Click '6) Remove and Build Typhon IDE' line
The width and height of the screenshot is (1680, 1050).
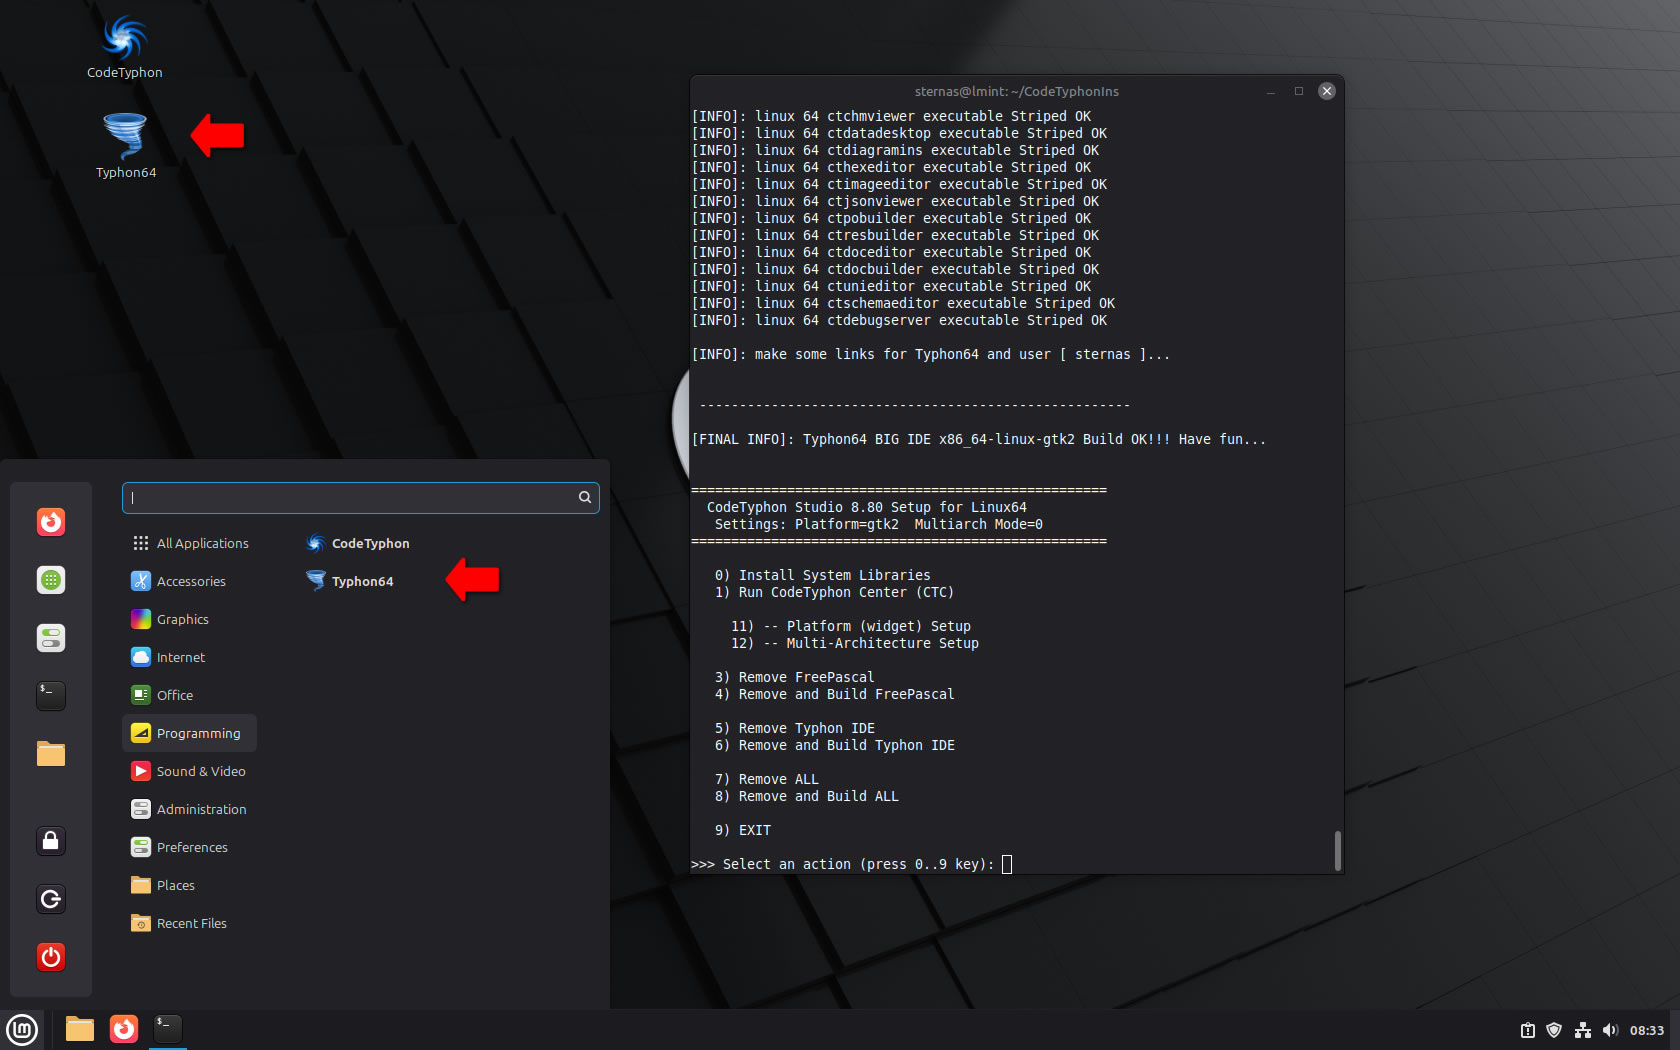pos(834,745)
